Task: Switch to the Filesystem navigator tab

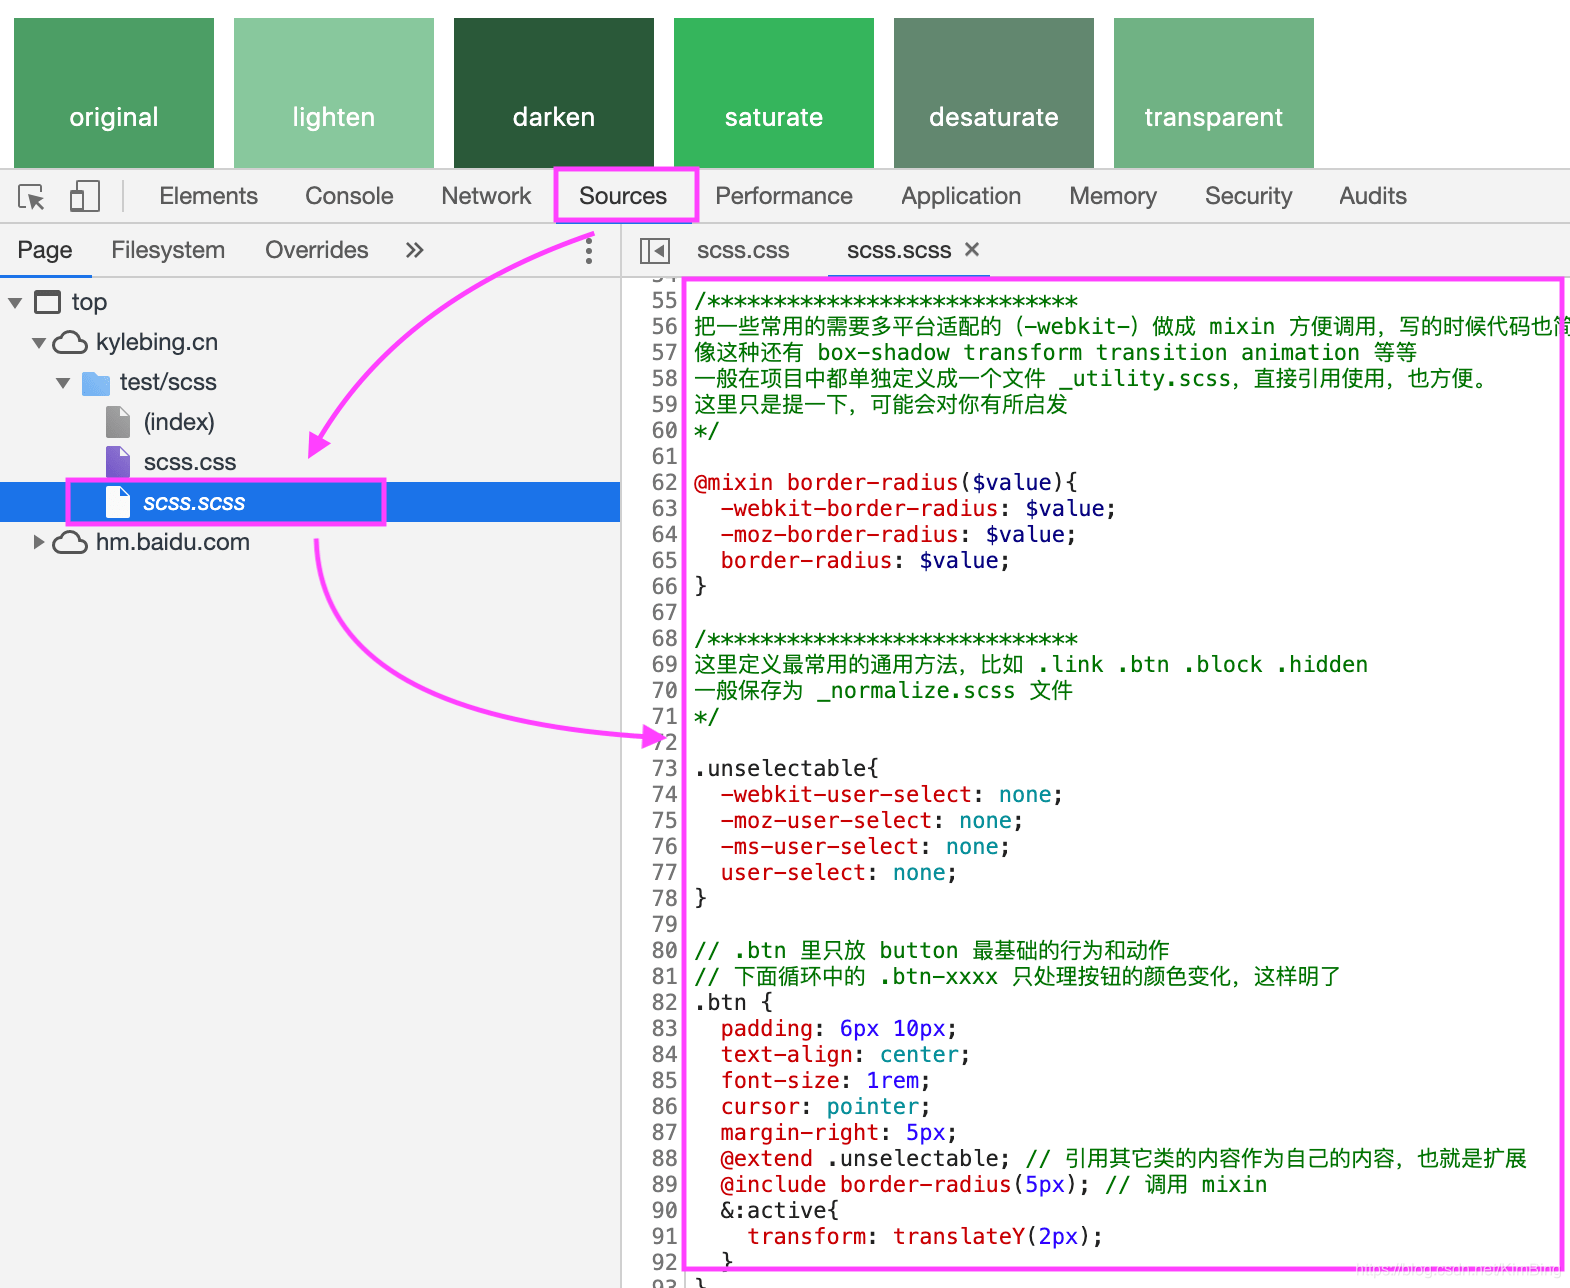Action: point(168,250)
